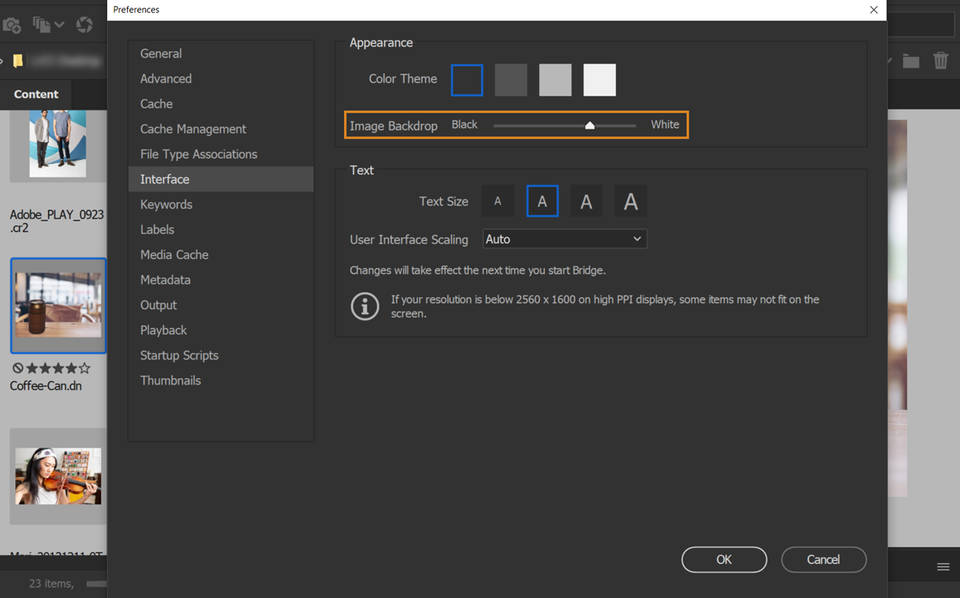Screen dimensions: 960x598
Task: Select the smallest Text Size option
Action: click(x=497, y=201)
